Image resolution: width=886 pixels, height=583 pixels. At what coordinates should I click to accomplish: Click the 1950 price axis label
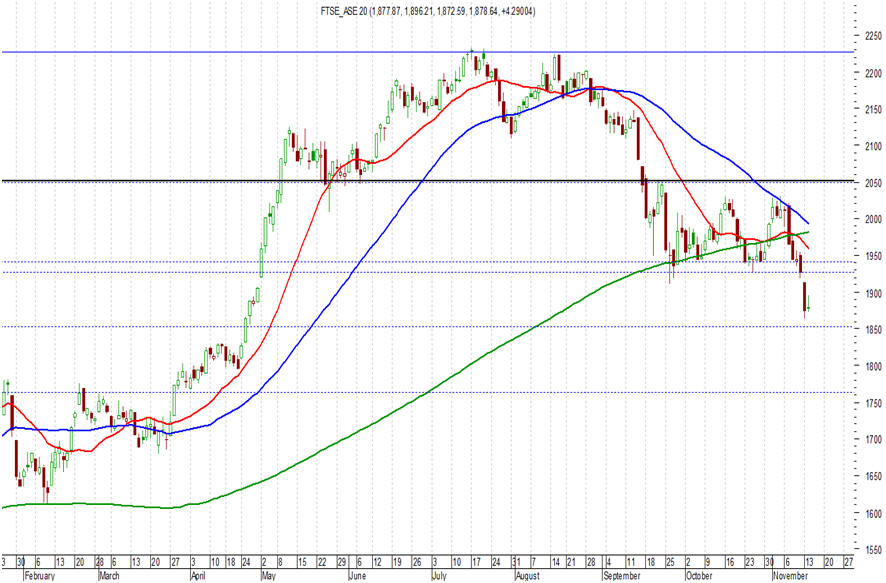[x=873, y=256]
